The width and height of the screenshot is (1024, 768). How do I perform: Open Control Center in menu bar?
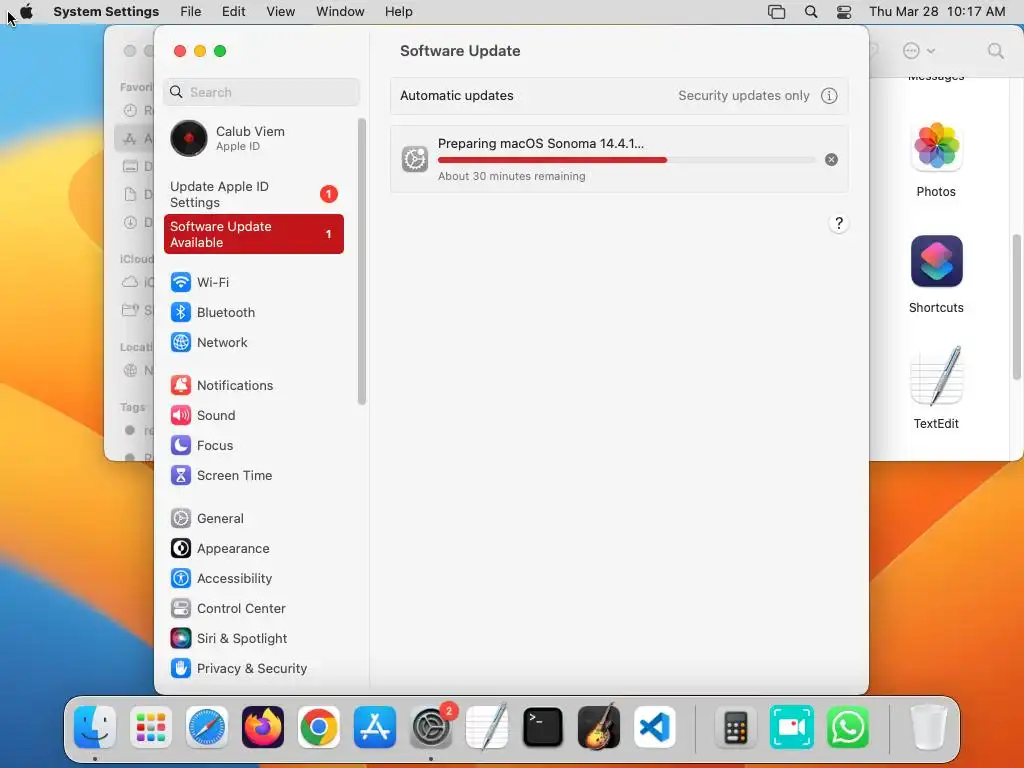click(x=844, y=12)
